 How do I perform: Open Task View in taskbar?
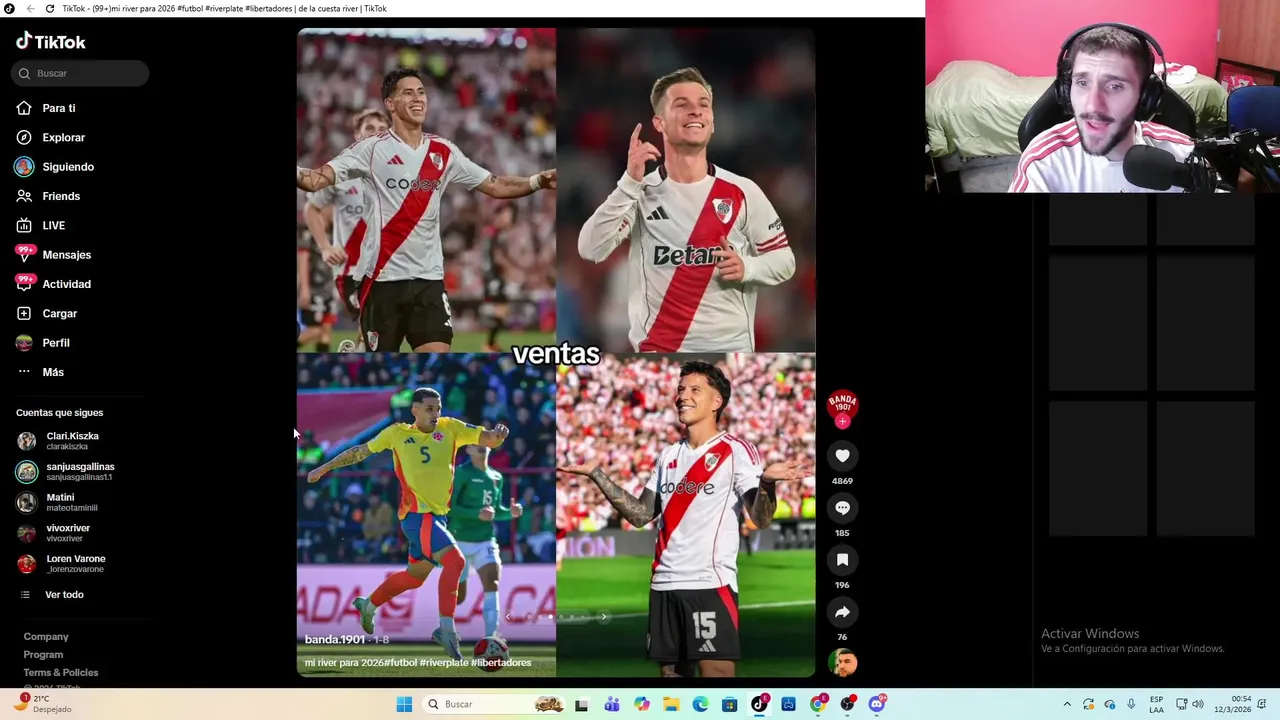[x=582, y=704]
